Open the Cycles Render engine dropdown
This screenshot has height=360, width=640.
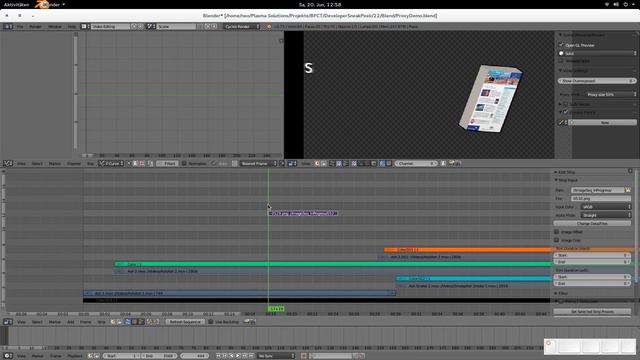click(242, 27)
